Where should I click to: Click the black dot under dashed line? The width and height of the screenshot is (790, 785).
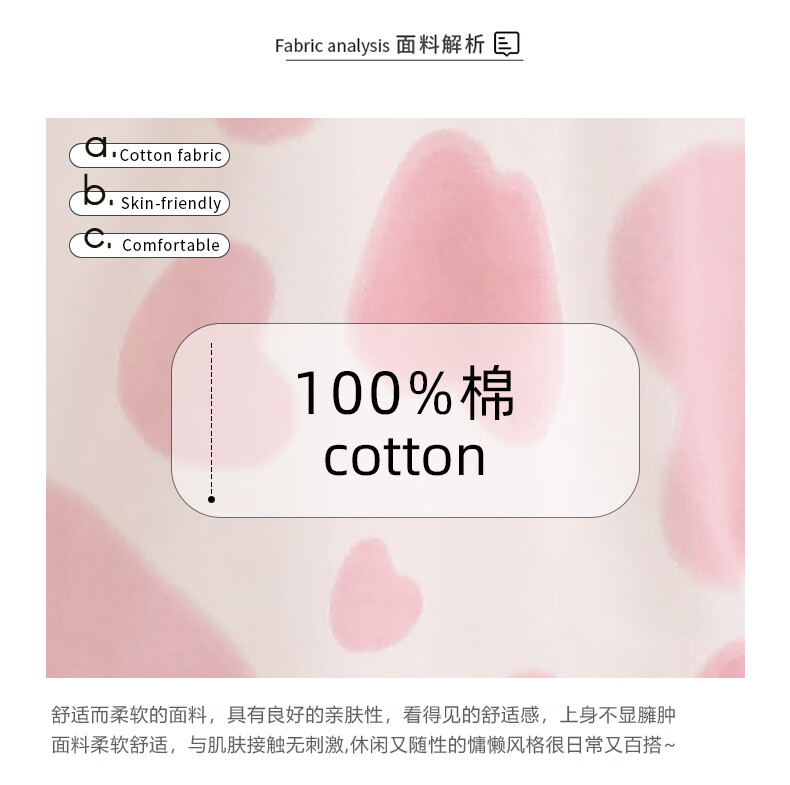[212, 499]
